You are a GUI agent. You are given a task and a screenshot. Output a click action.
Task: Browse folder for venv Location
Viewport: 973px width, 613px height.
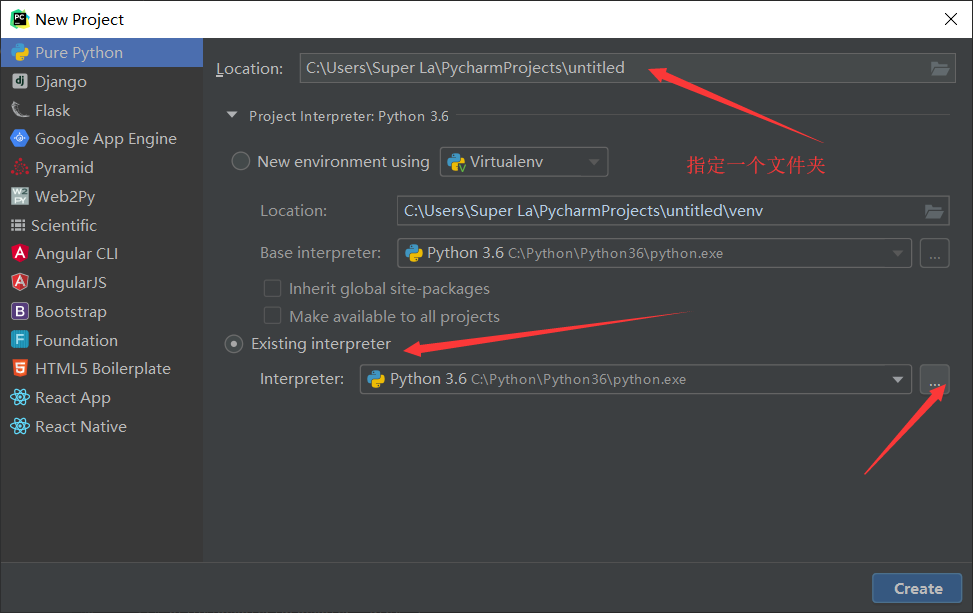[x=934, y=211]
